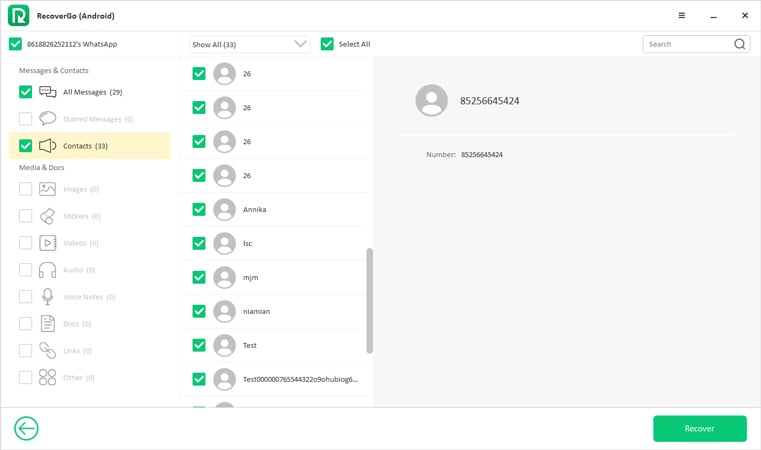Tick the Images checkbox
The height and width of the screenshot is (450, 761).
25,189
